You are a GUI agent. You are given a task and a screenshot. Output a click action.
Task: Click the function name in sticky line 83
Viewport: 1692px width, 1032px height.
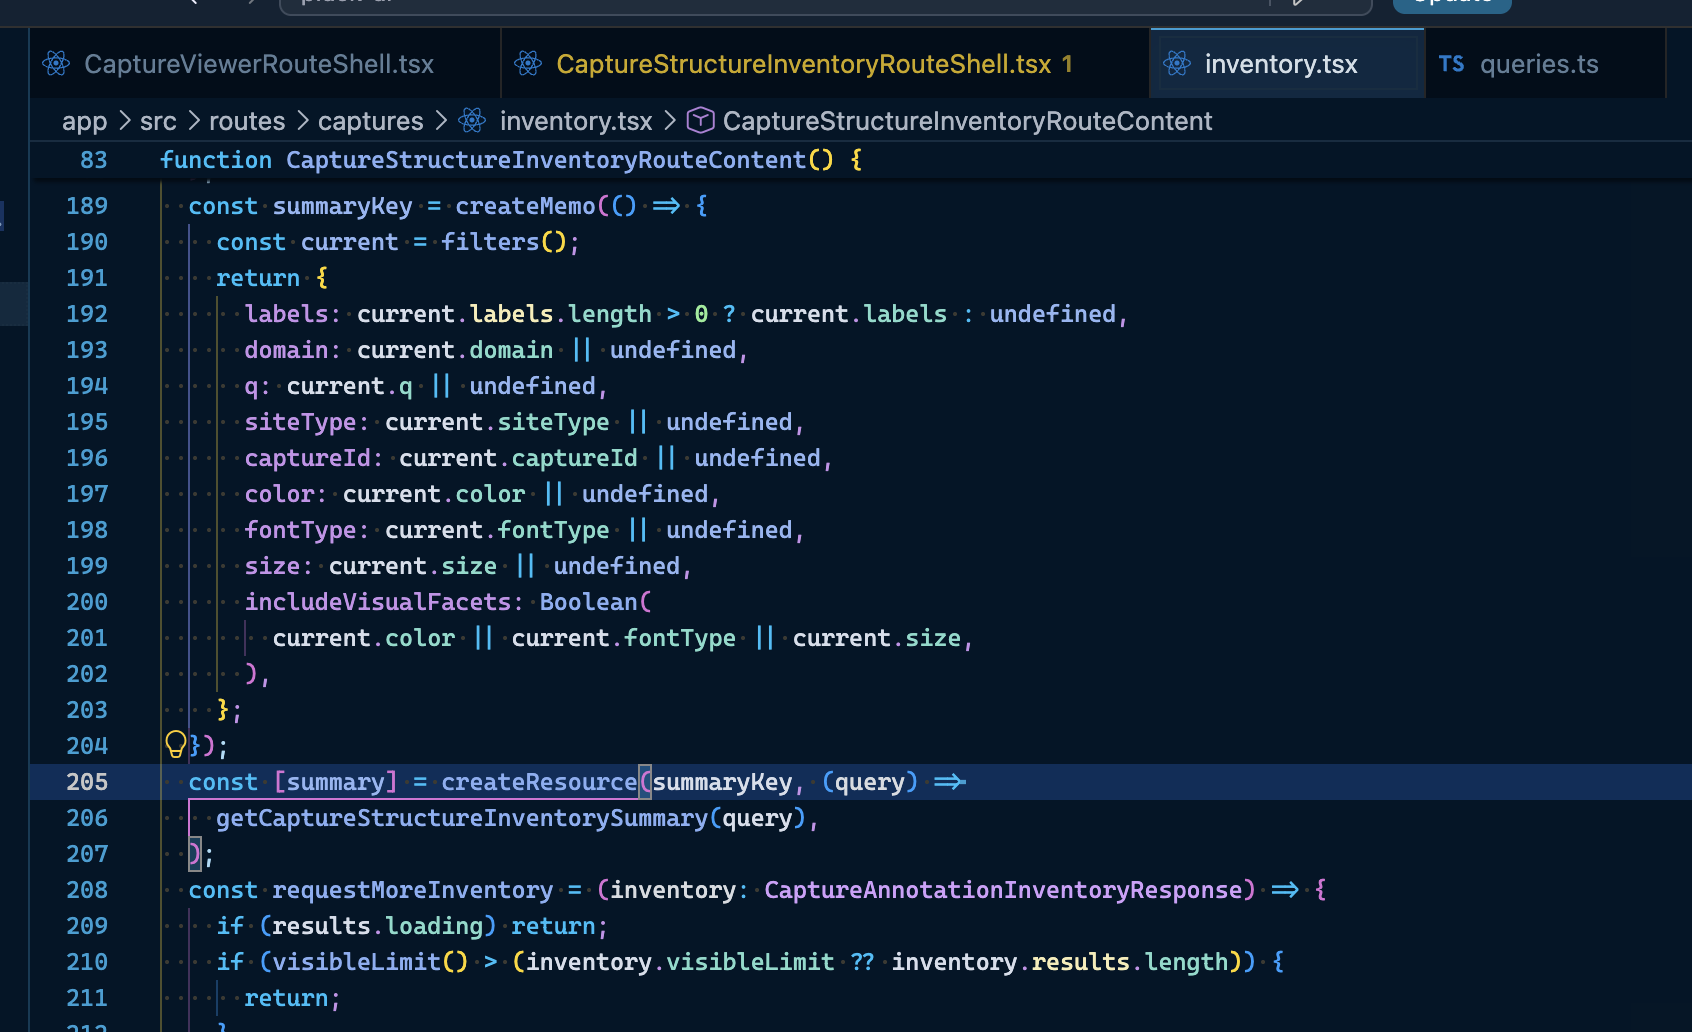click(546, 160)
